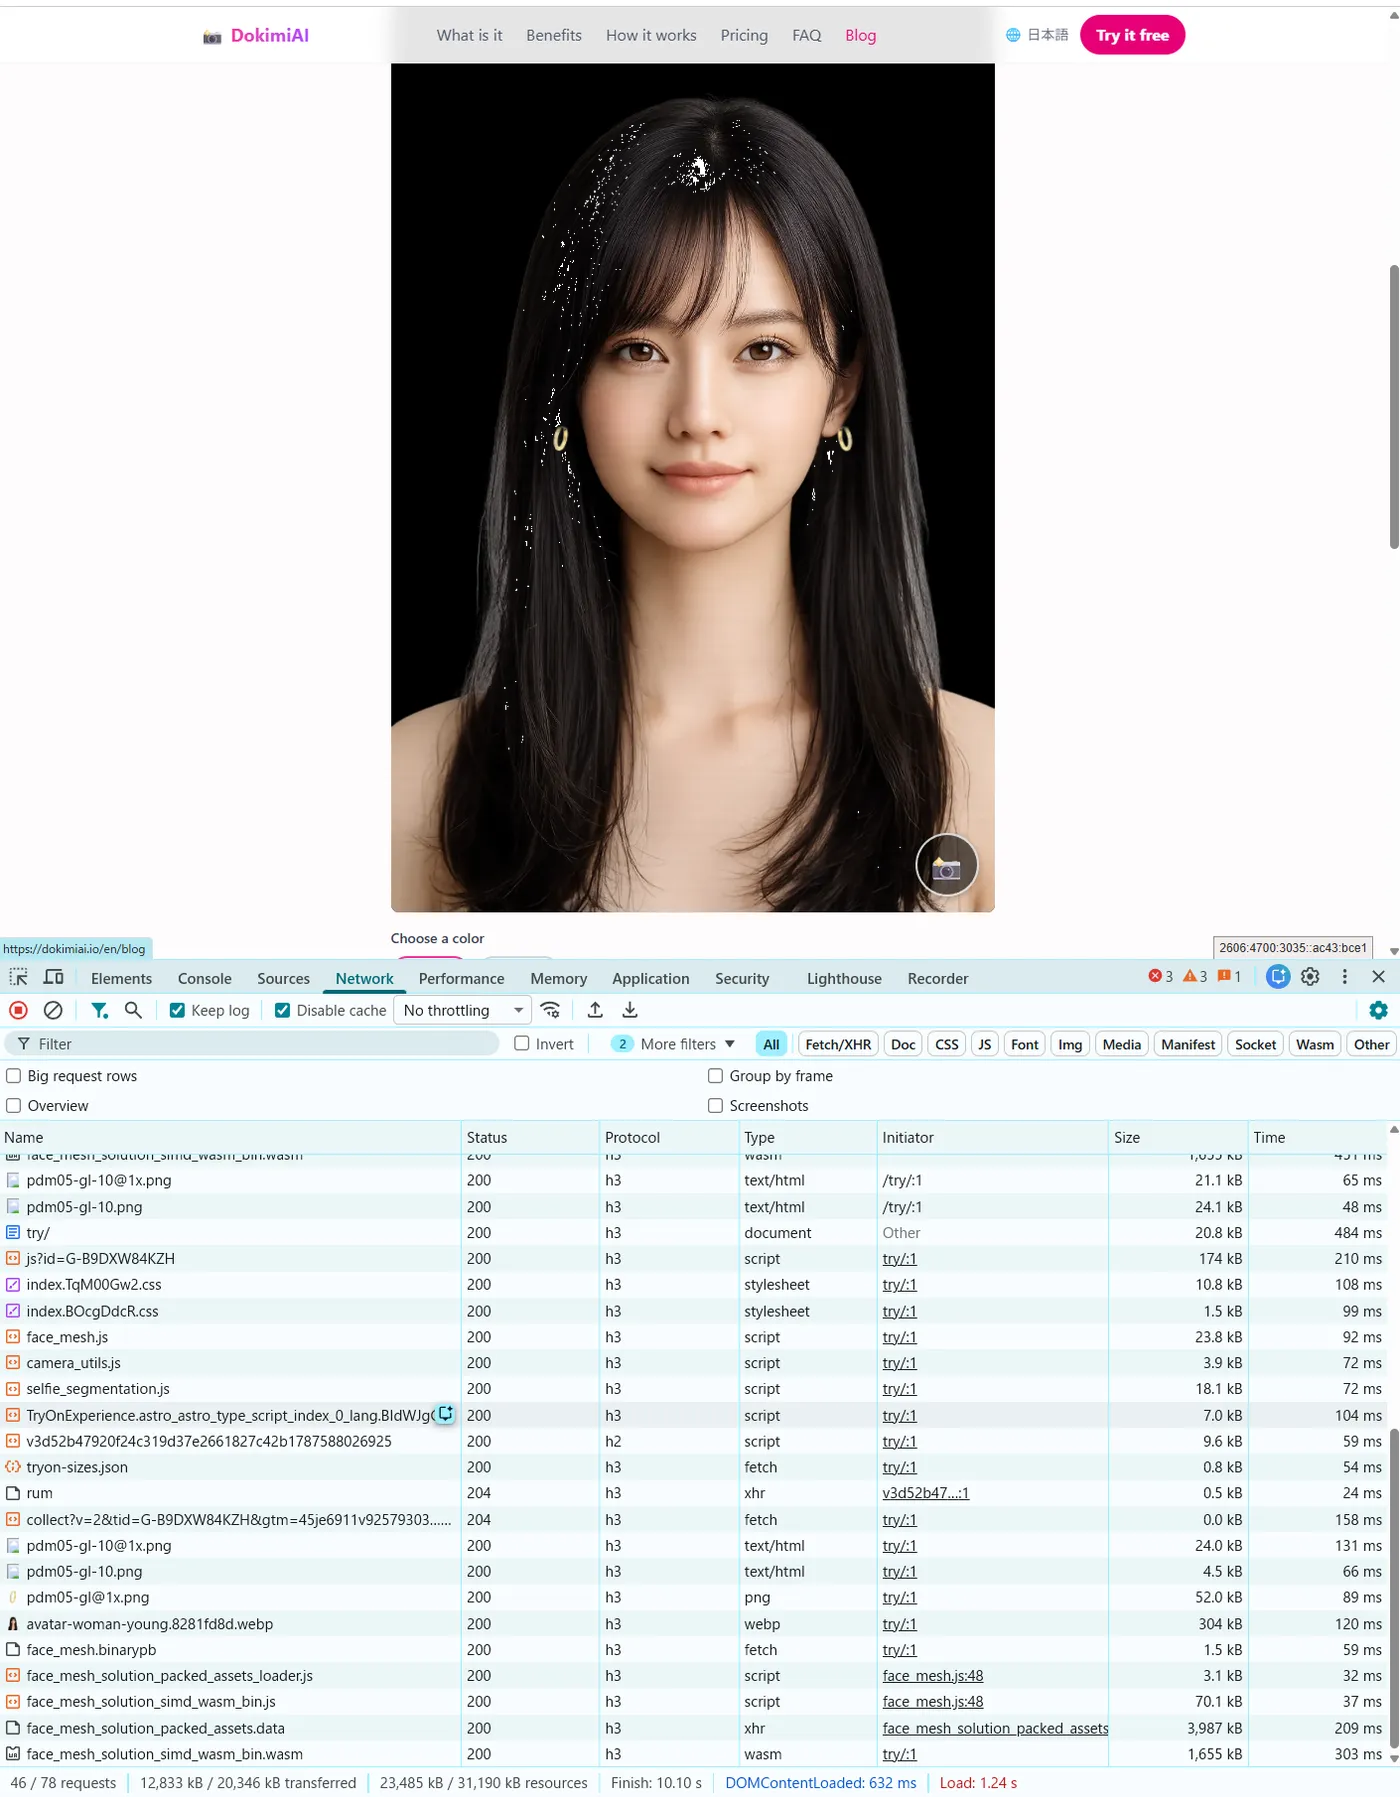Open the Performance tab

click(x=461, y=979)
